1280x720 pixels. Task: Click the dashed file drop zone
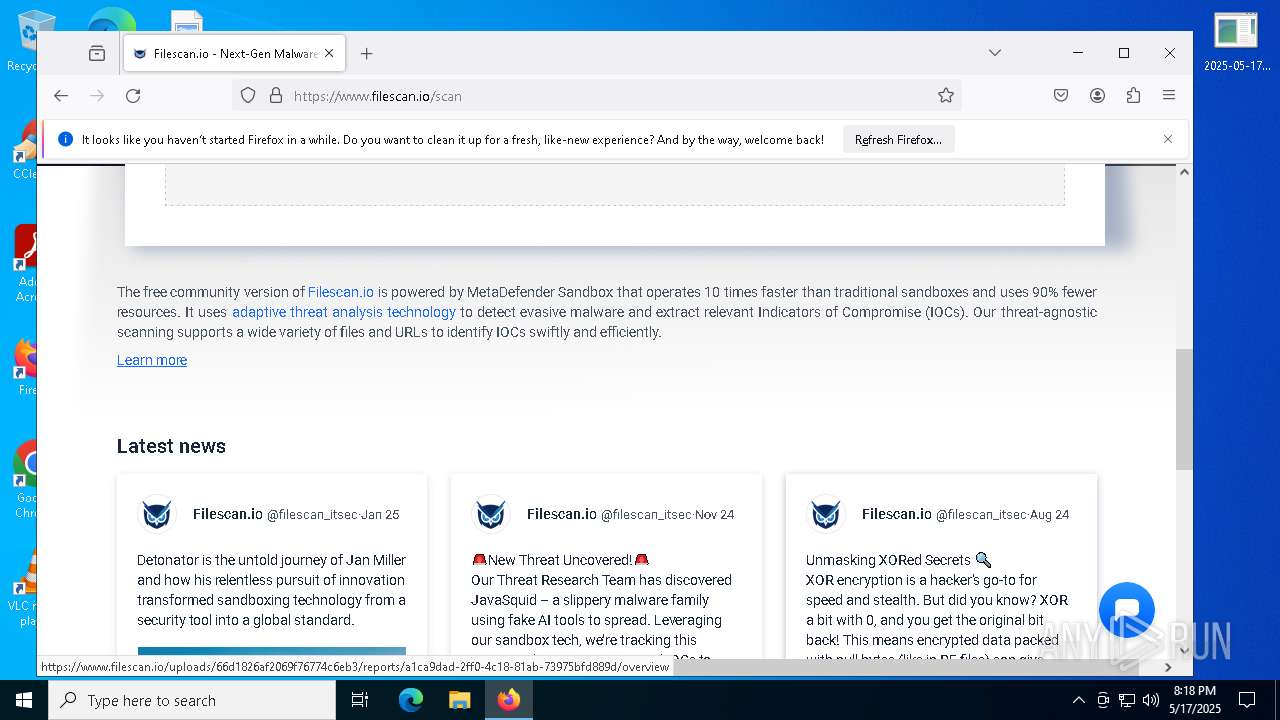615,186
